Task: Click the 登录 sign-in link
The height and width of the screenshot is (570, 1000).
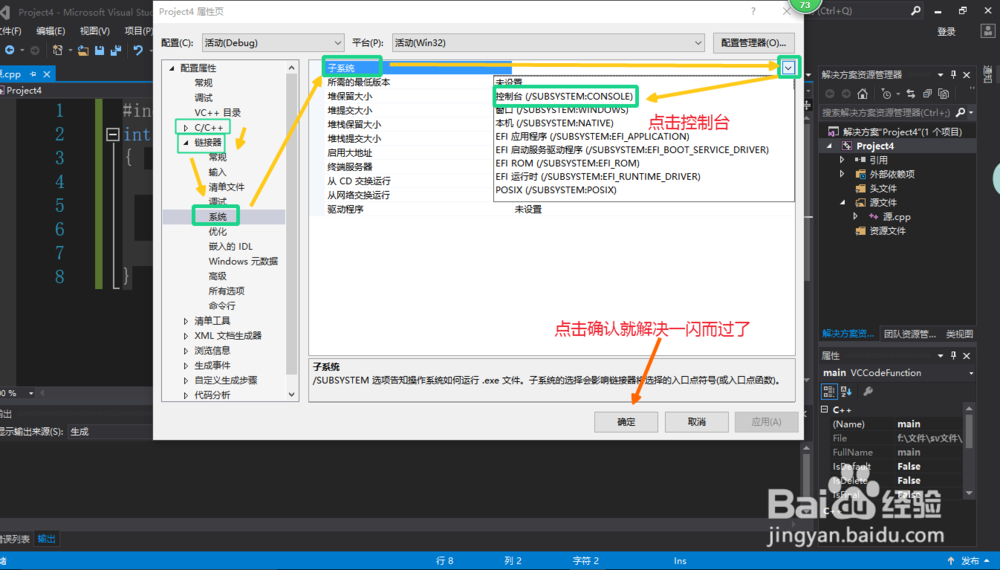Action: tap(946, 32)
